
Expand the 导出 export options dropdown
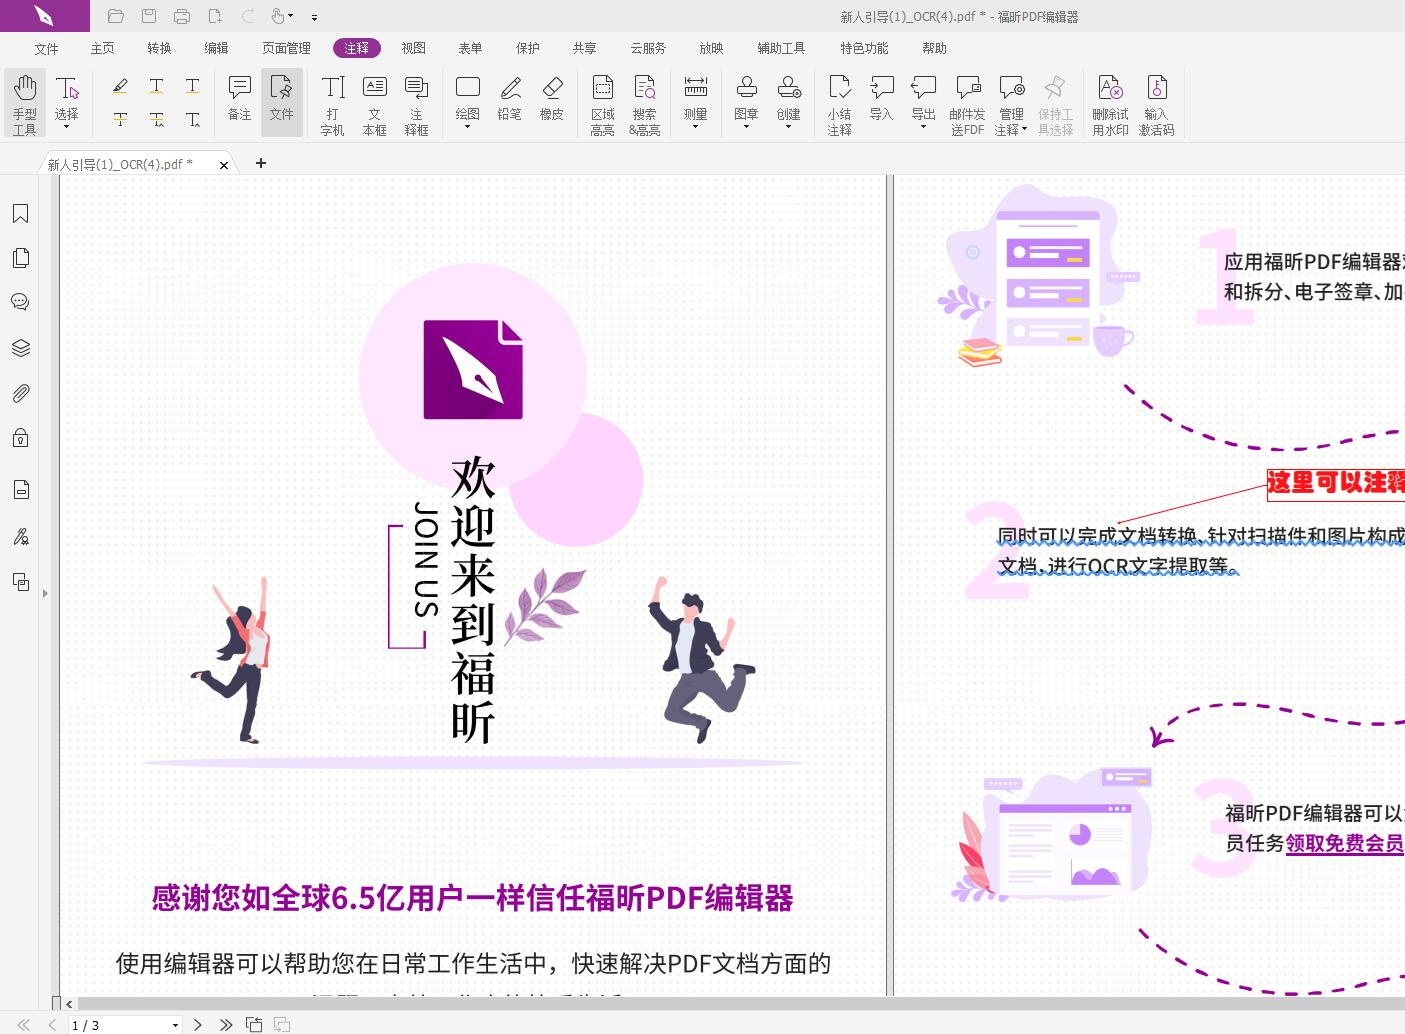[922, 126]
